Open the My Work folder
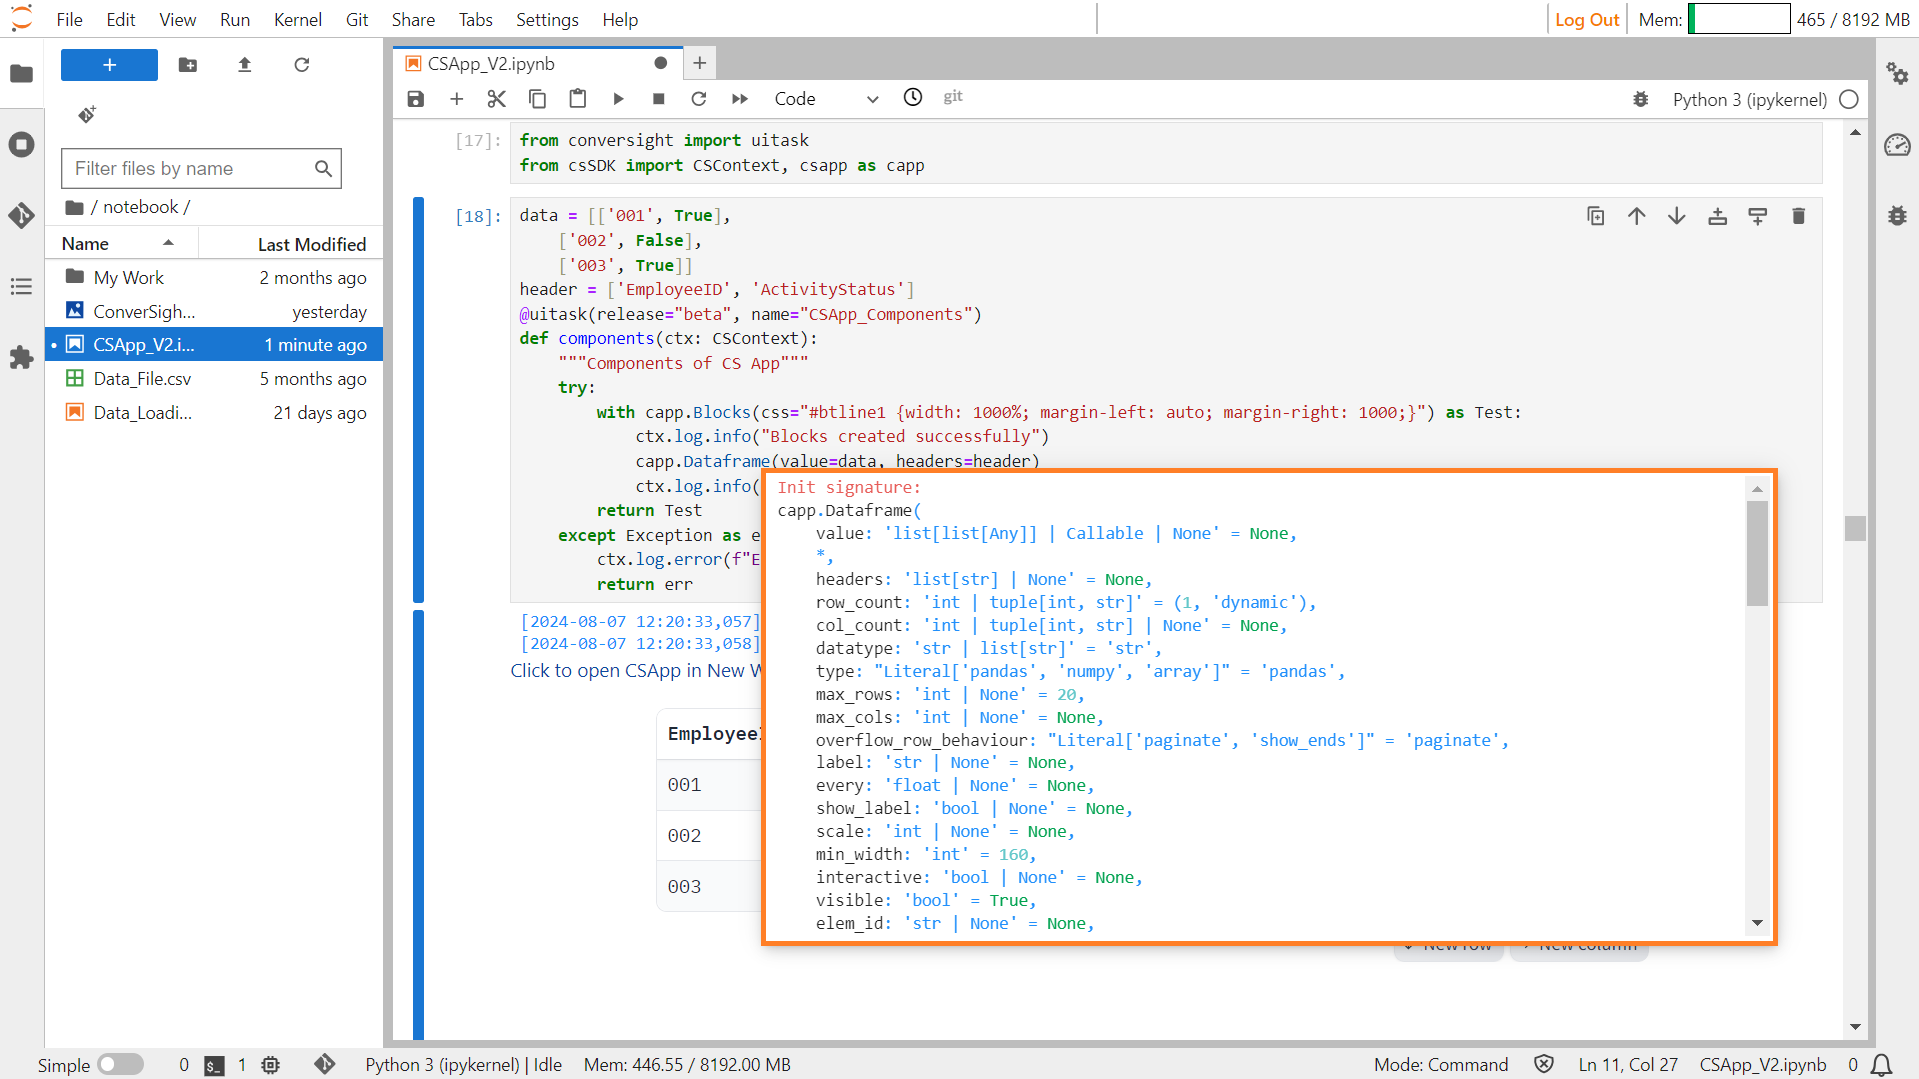This screenshot has height=1079, width=1919. 214,278
